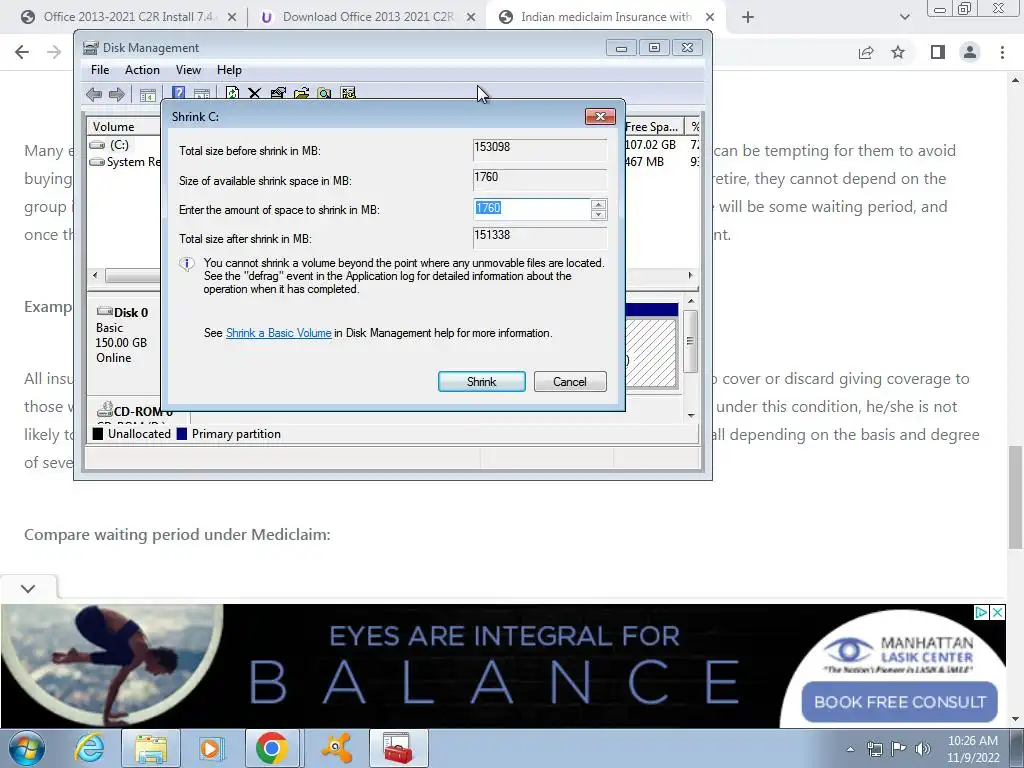Click the Back arrow in Disk Management toolbar
Image resolution: width=1024 pixels, height=768 pixels.
point(94,94)
